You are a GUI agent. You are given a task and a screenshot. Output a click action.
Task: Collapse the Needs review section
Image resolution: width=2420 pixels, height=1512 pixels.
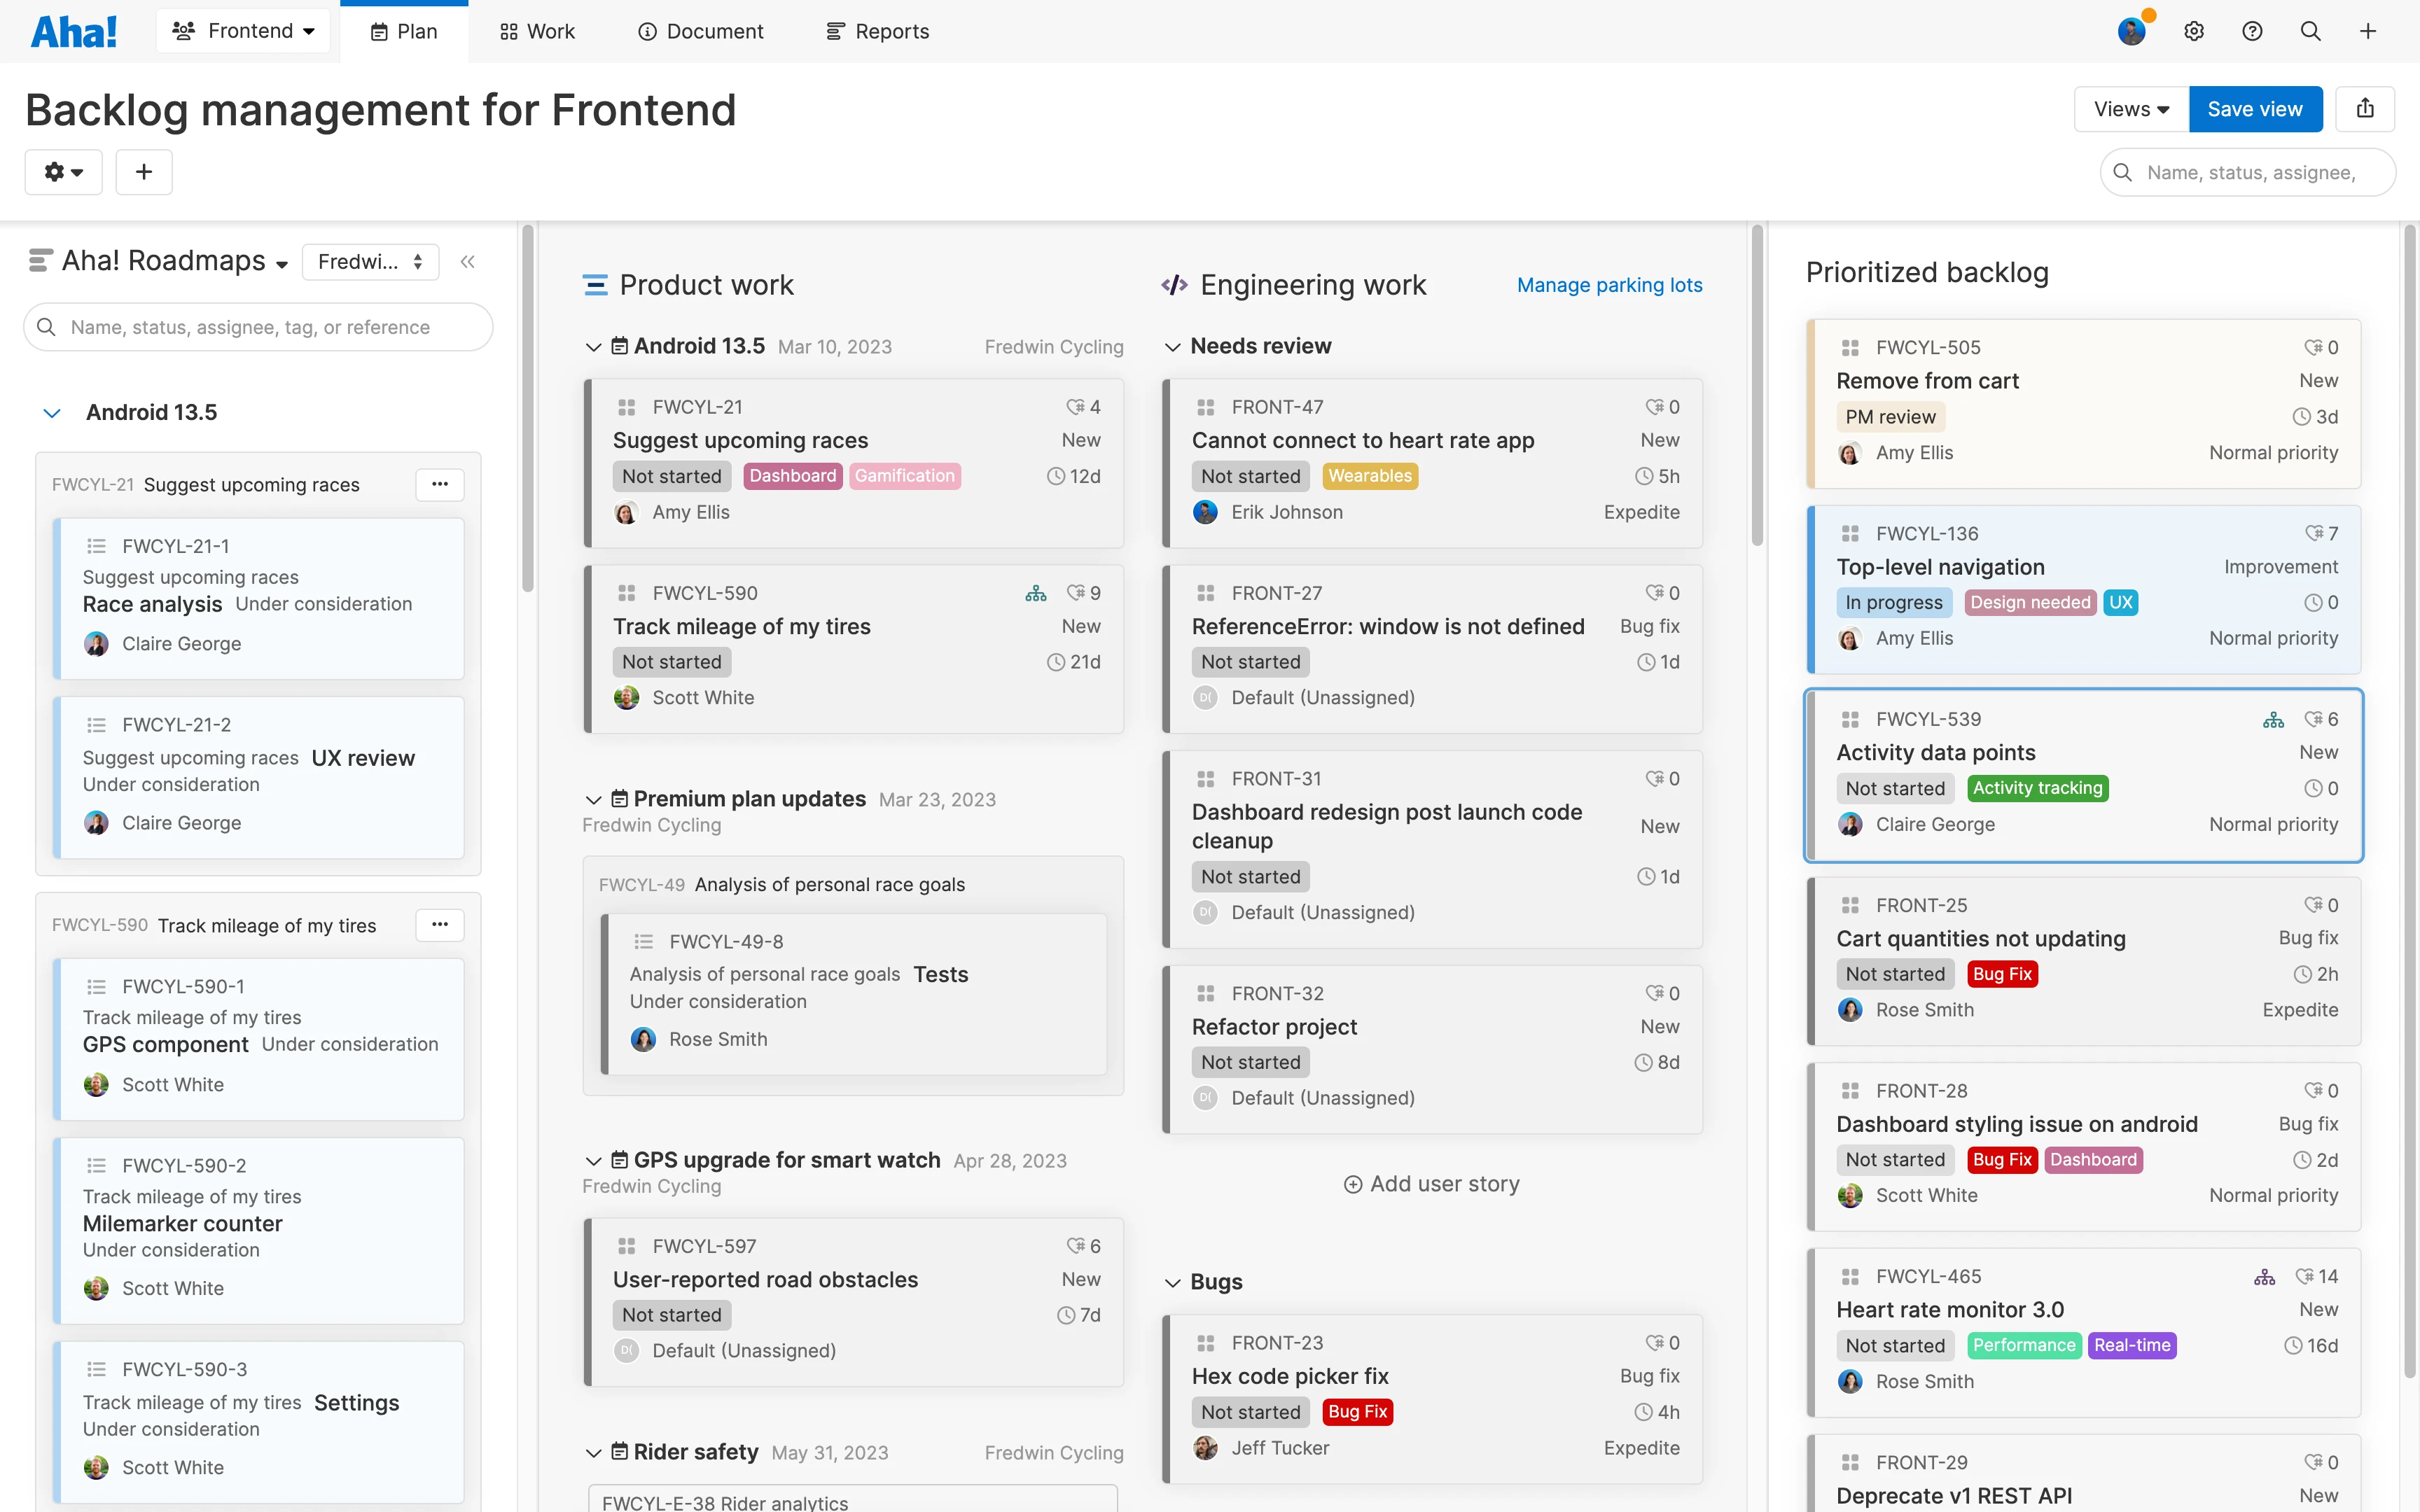(x=1173, y=347)
